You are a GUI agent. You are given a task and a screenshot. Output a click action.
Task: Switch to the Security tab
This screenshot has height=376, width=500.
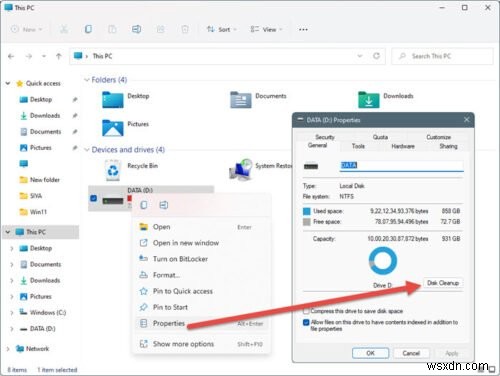pyautogui.click(x=325, y=137)
